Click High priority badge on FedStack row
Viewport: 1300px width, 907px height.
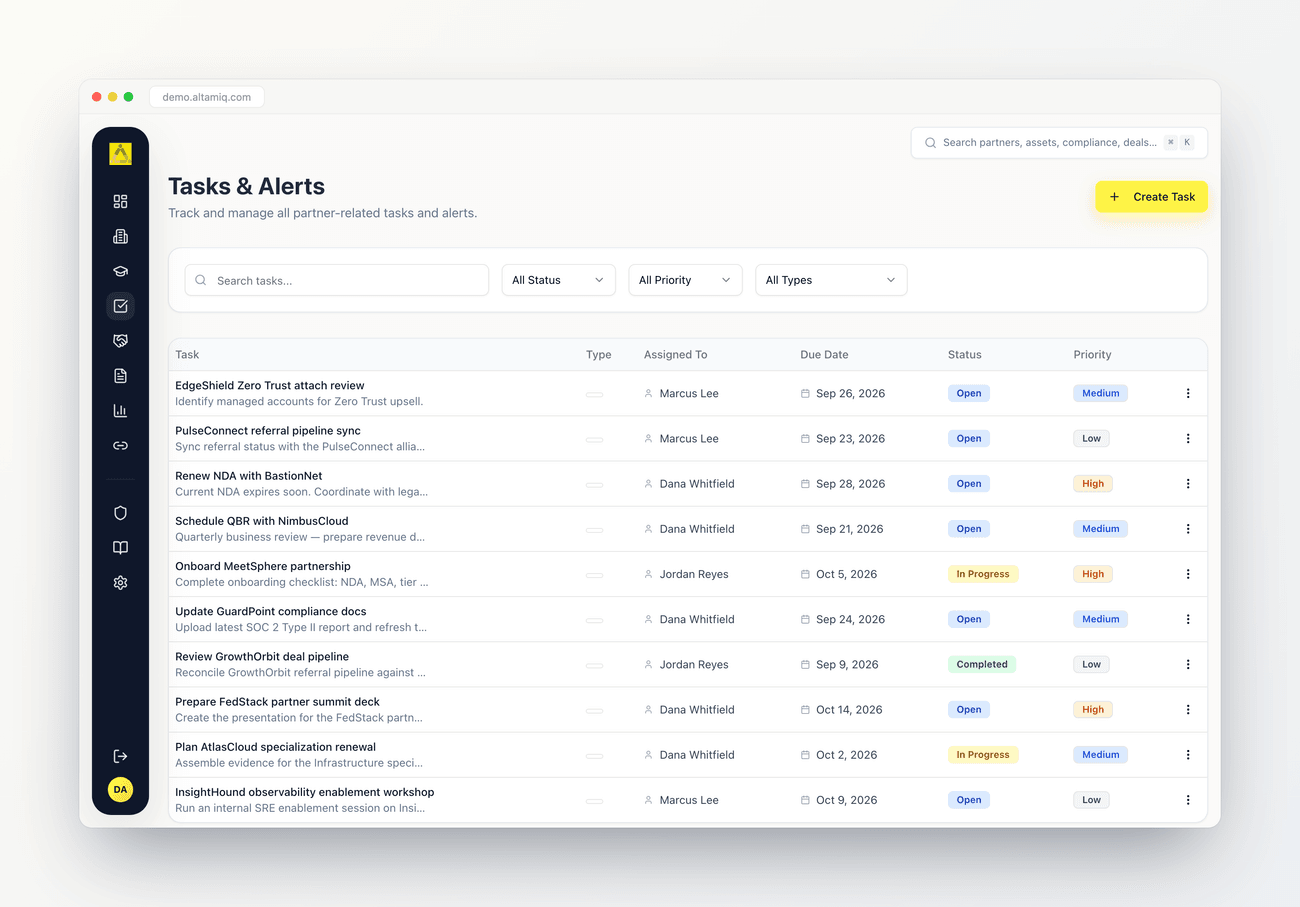pyautogui.click(x=1093, y=709)
